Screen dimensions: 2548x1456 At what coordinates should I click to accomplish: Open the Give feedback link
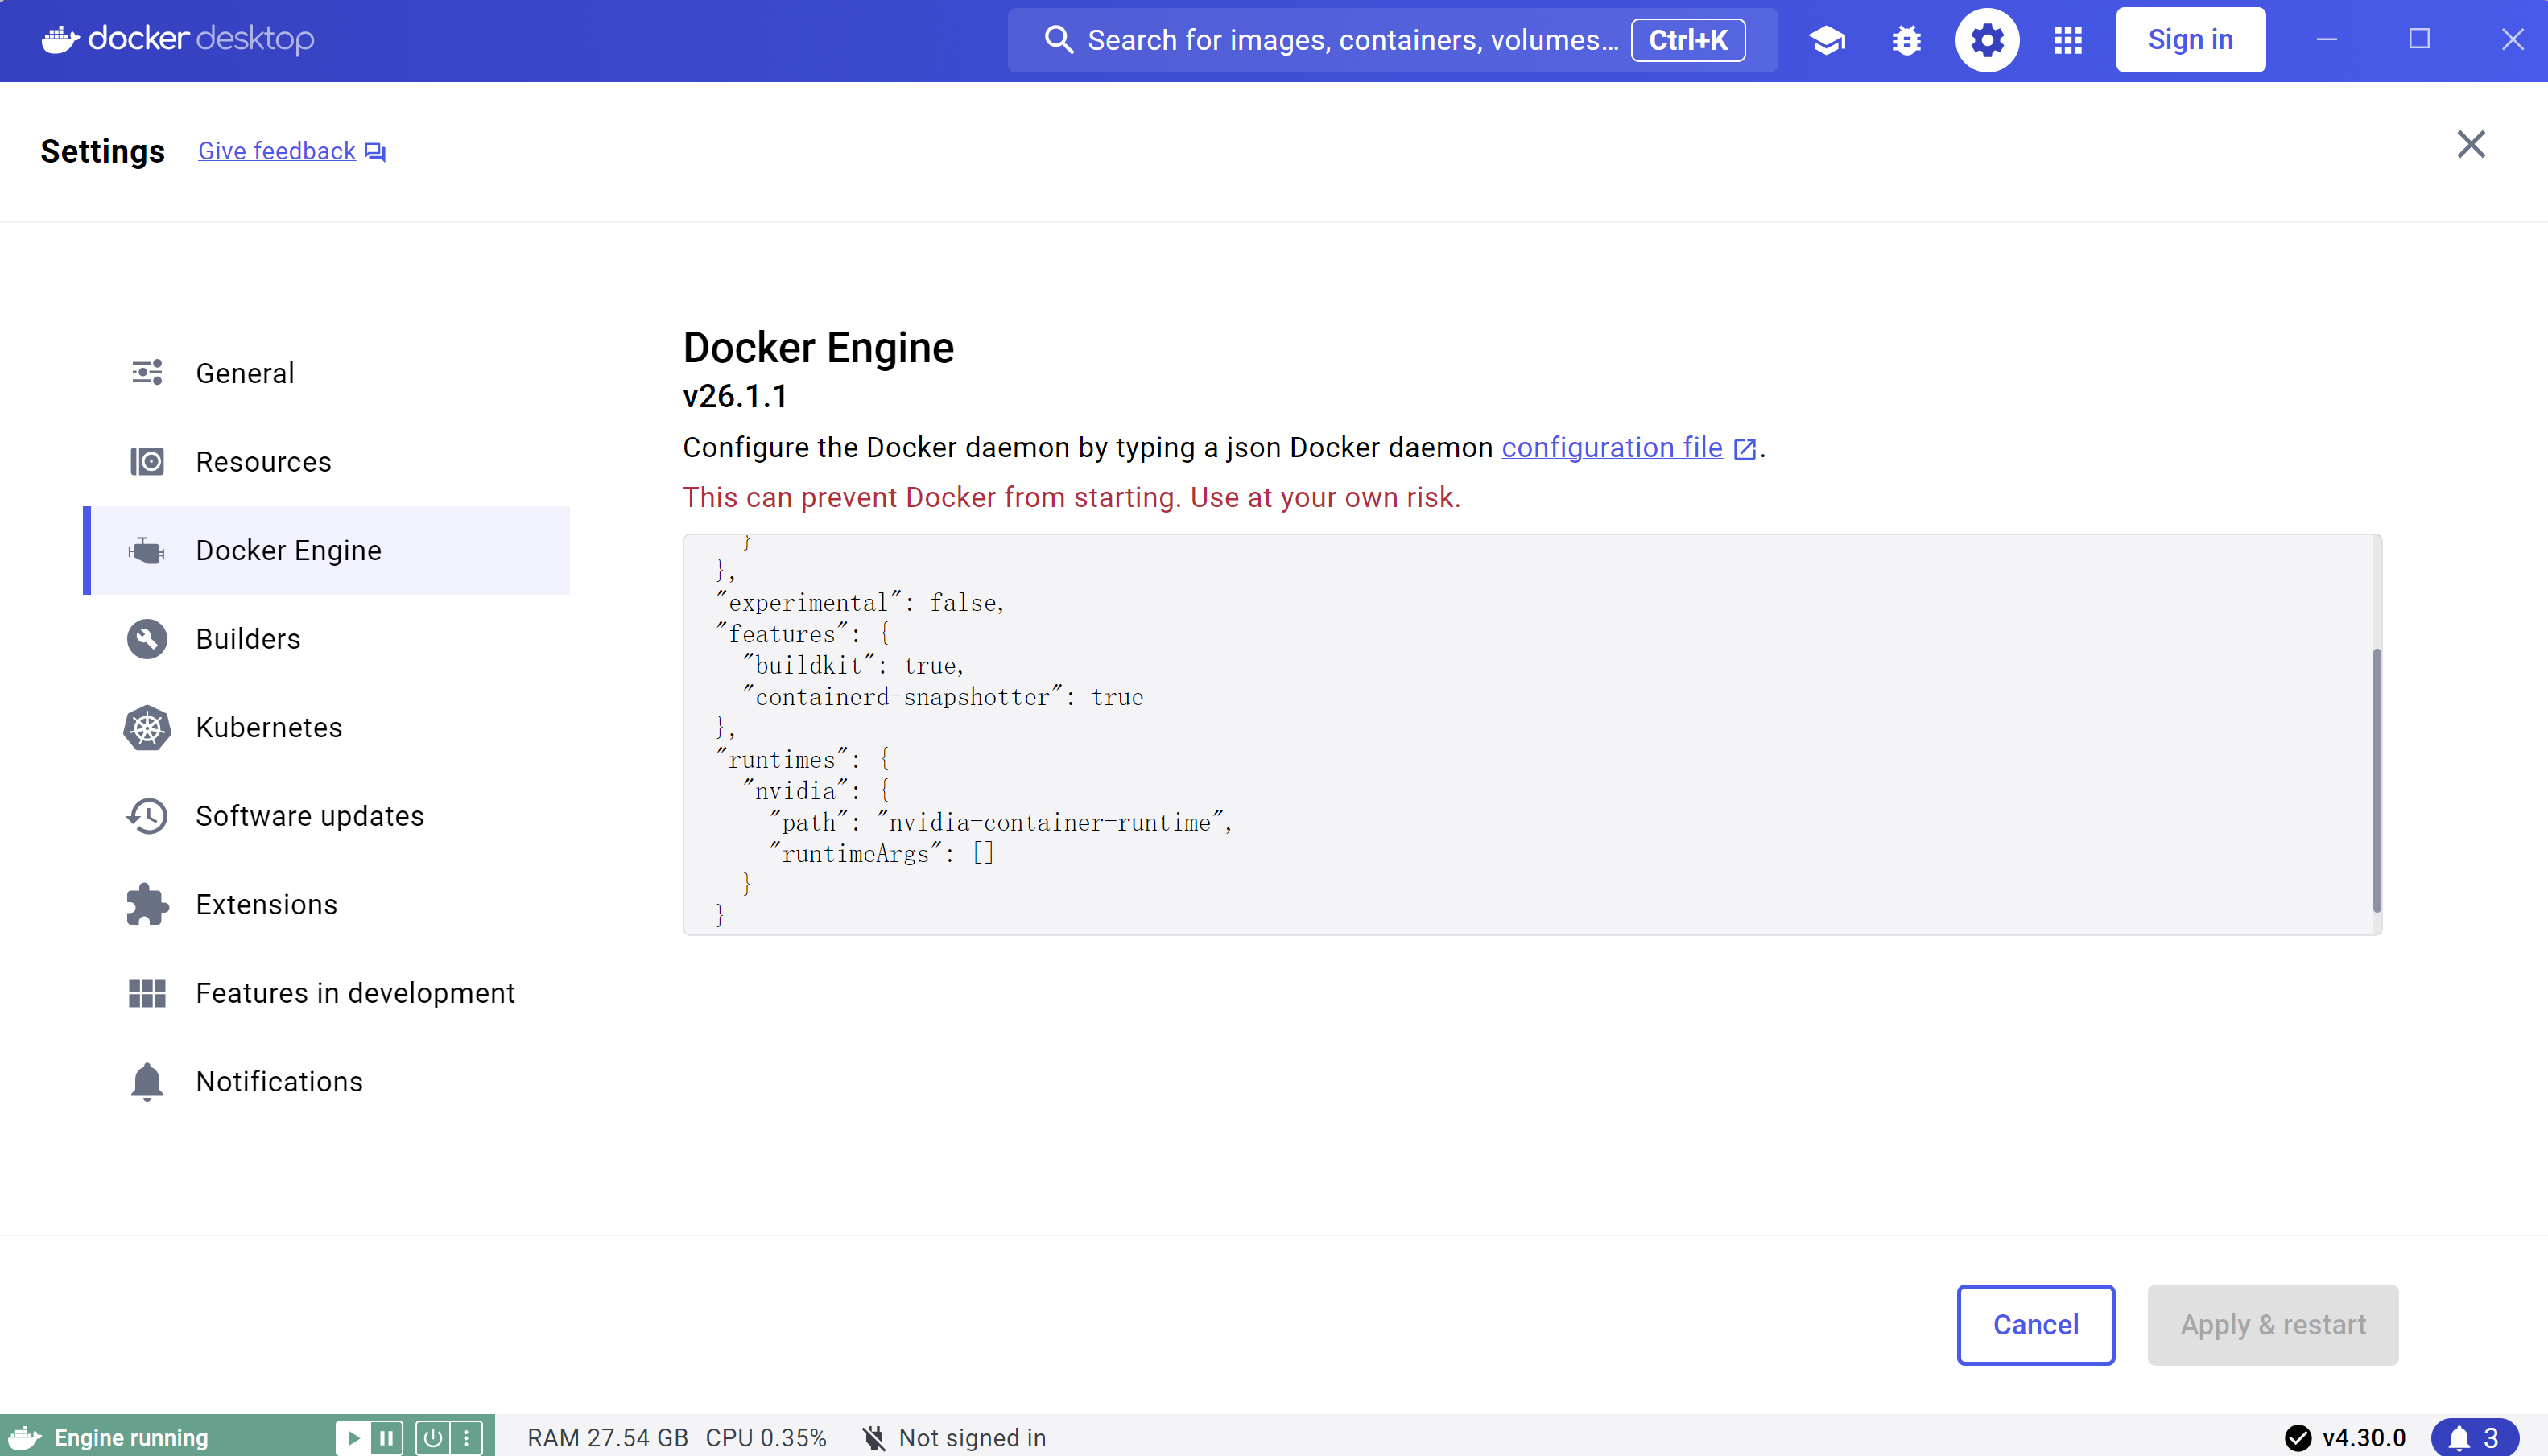(x=277, y=151)
